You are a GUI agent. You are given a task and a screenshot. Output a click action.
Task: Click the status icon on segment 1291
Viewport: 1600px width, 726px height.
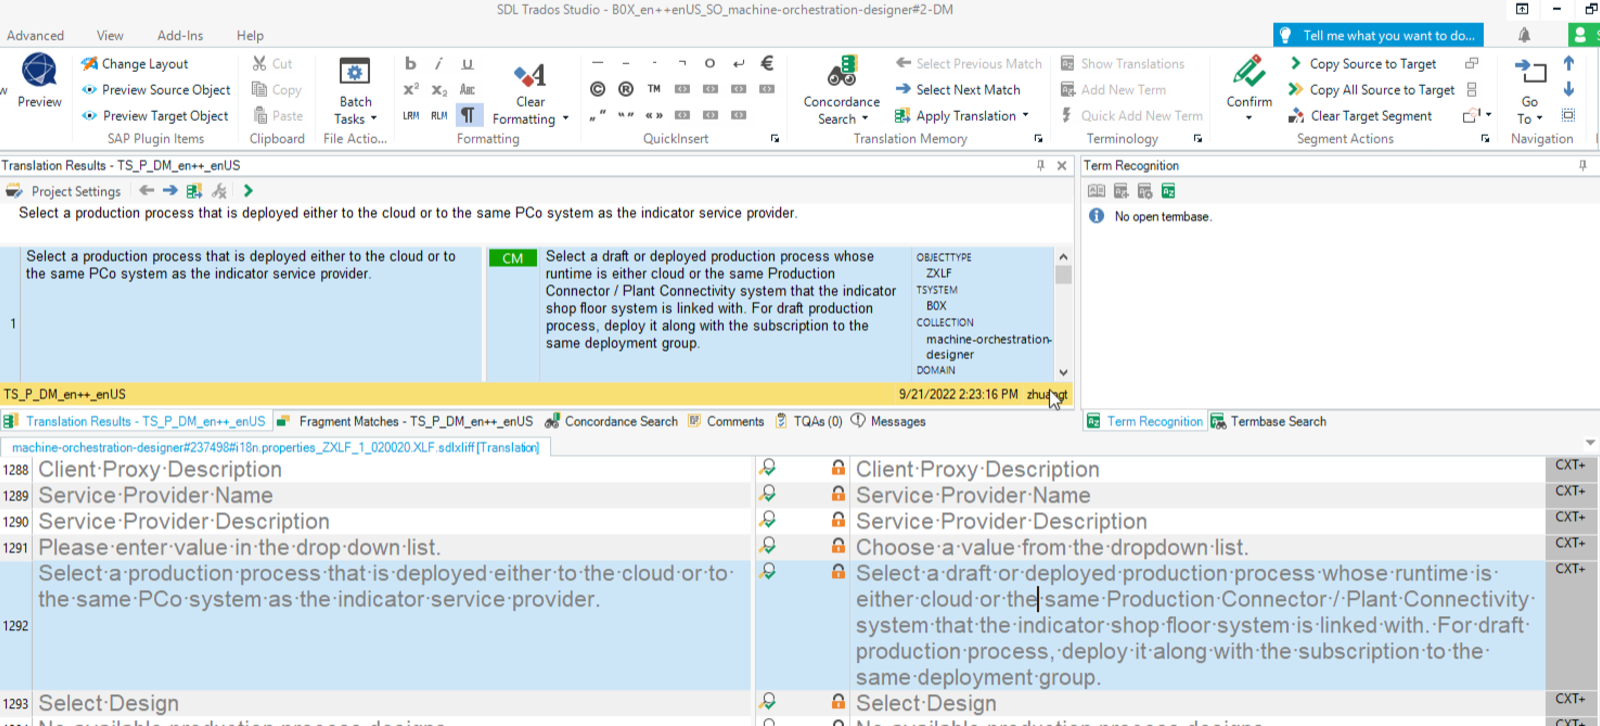(x=768, y=545)
